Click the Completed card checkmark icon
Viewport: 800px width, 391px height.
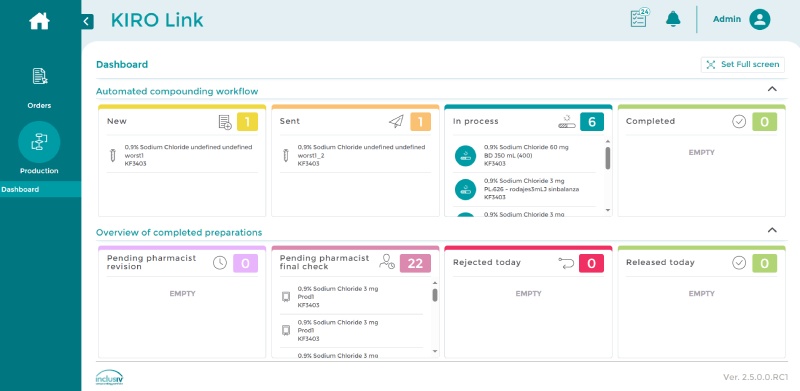click(739, 121)
